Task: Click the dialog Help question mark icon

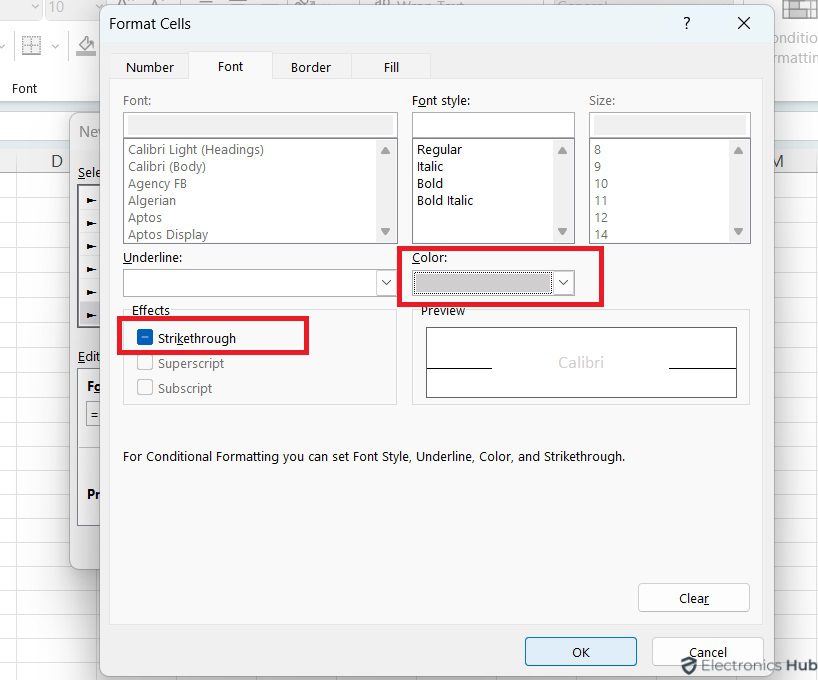Action: tap(687, 23)
